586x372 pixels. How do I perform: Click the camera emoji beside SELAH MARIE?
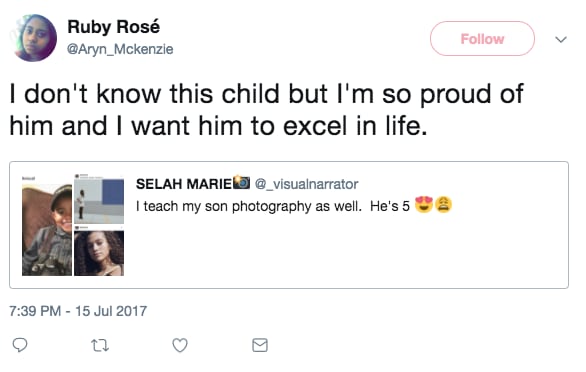coord(242,182)
